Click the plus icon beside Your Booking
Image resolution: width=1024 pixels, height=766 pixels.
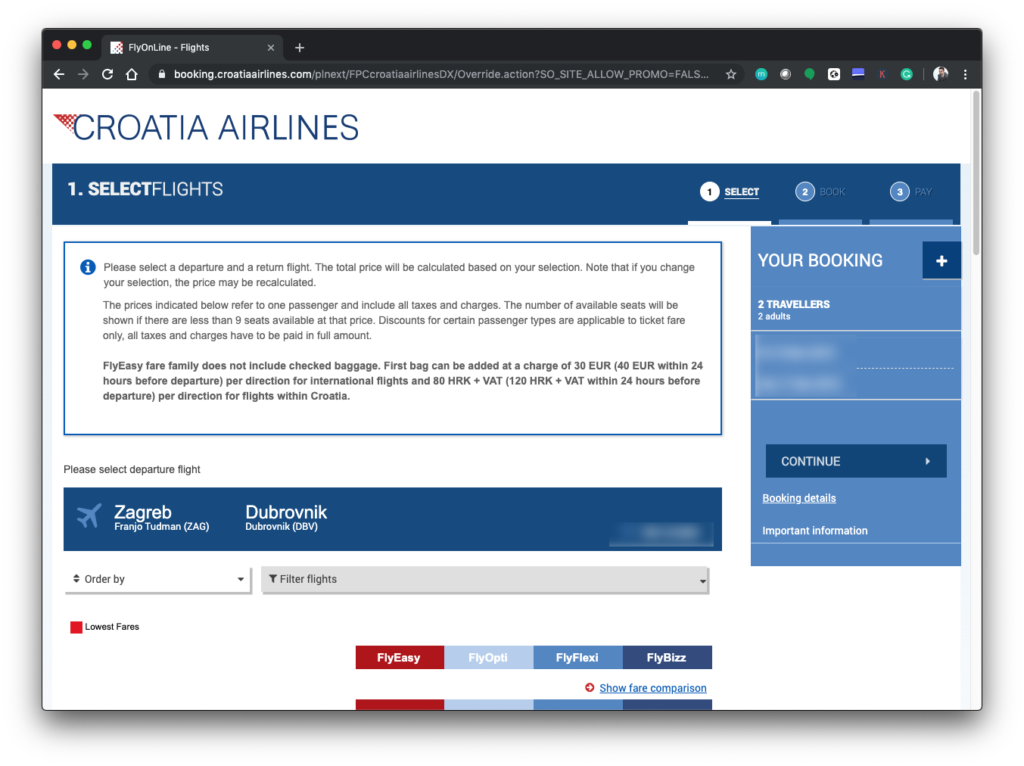click(x=940, y=261)
